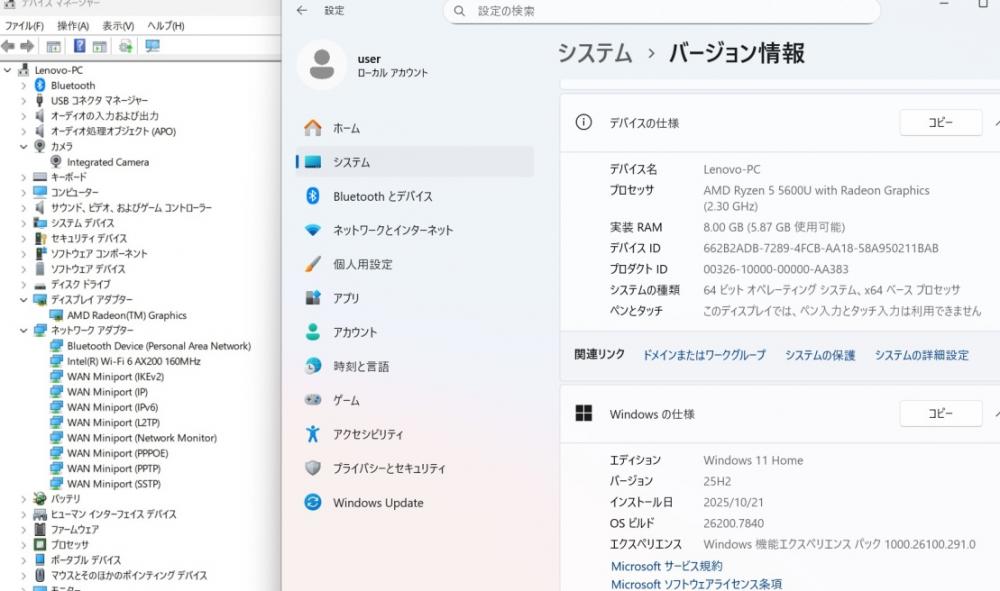Click コピー button for デバイスの仕様

pos(940,123)
